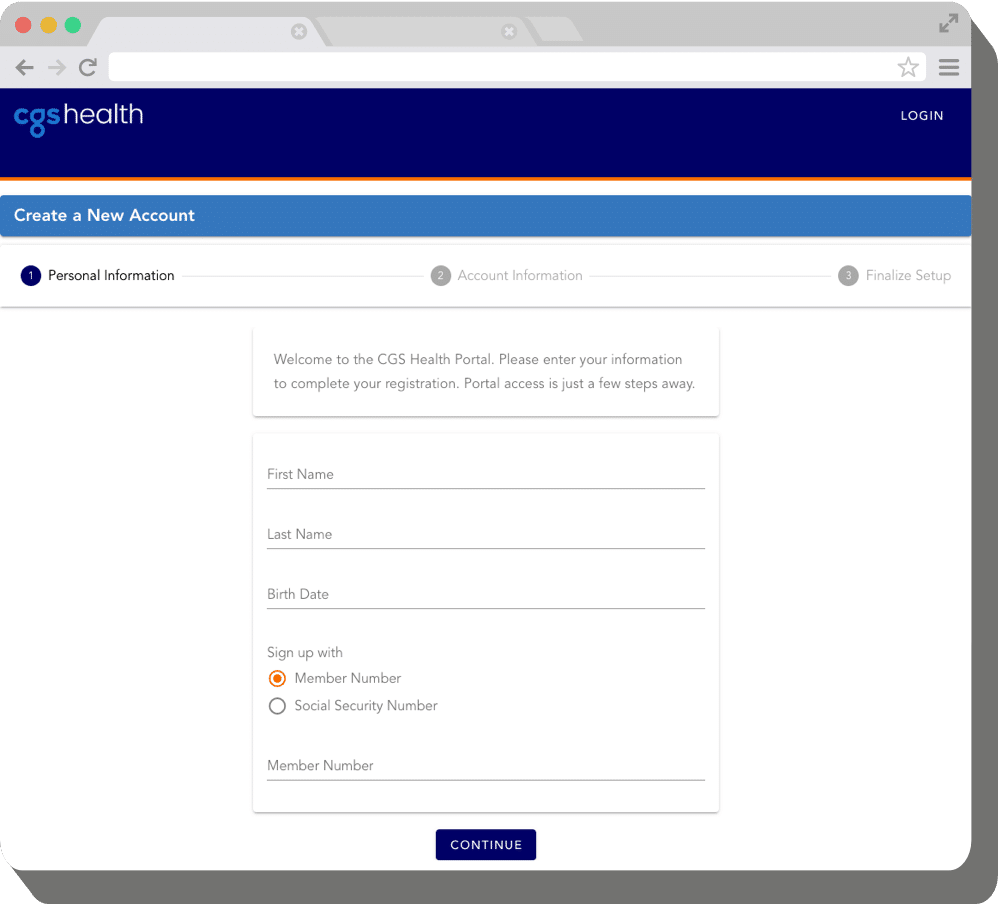The image size is (998, 904).
Task: Close the second browser tab
Action: pos(509,31)
